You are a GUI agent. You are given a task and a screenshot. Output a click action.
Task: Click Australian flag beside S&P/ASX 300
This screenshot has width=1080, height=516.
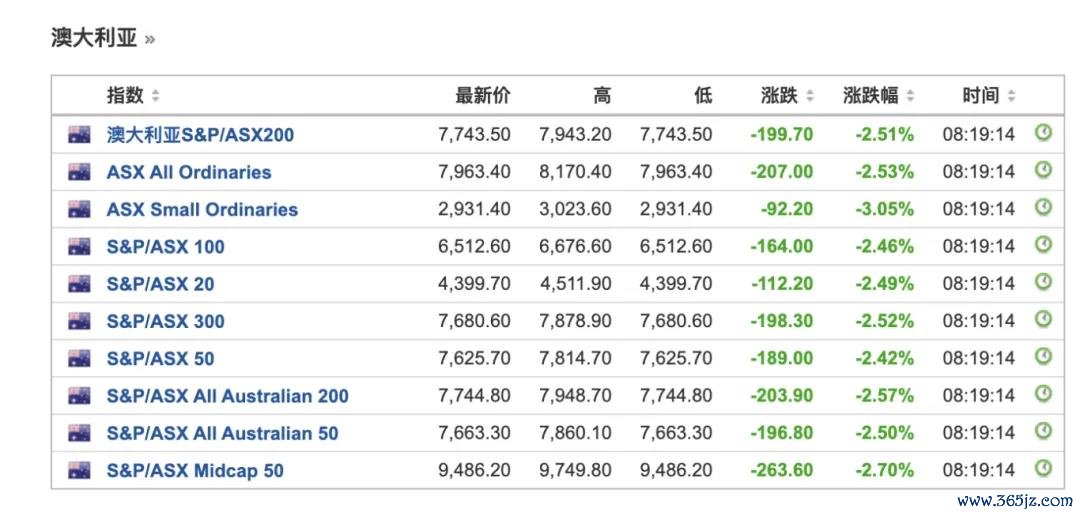coord(79,321)
